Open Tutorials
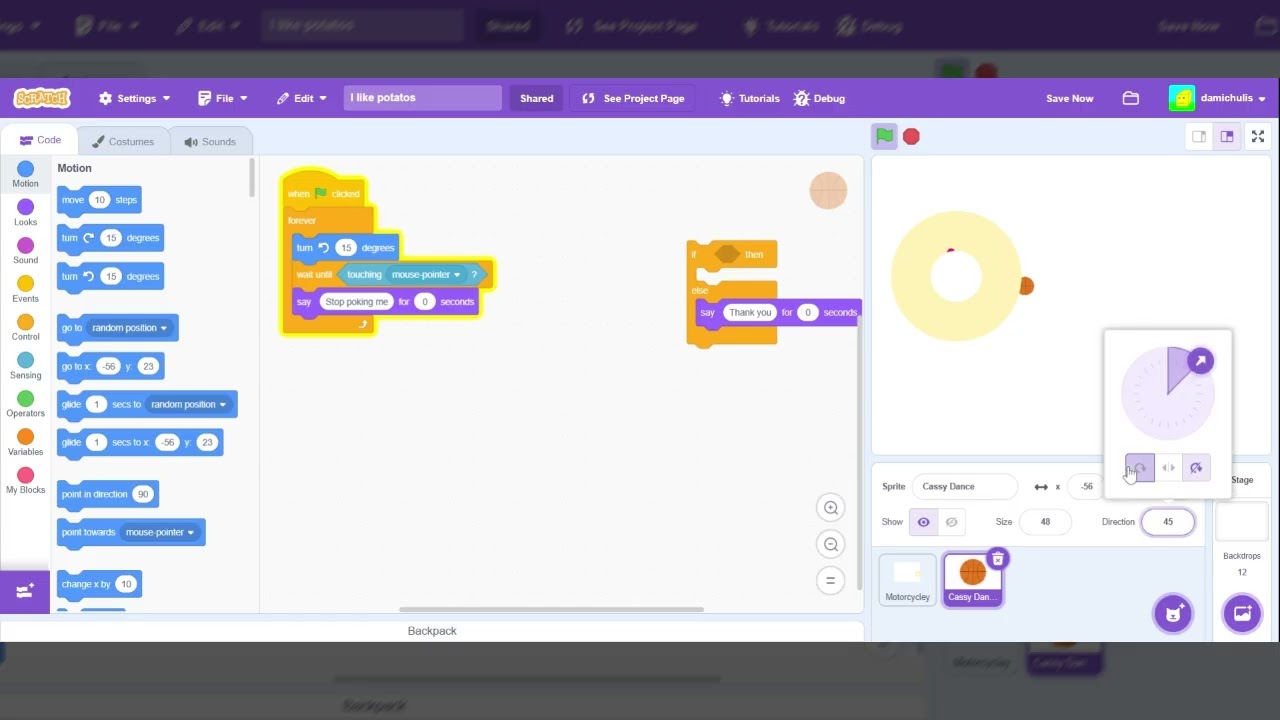 [x=750, y=98]
